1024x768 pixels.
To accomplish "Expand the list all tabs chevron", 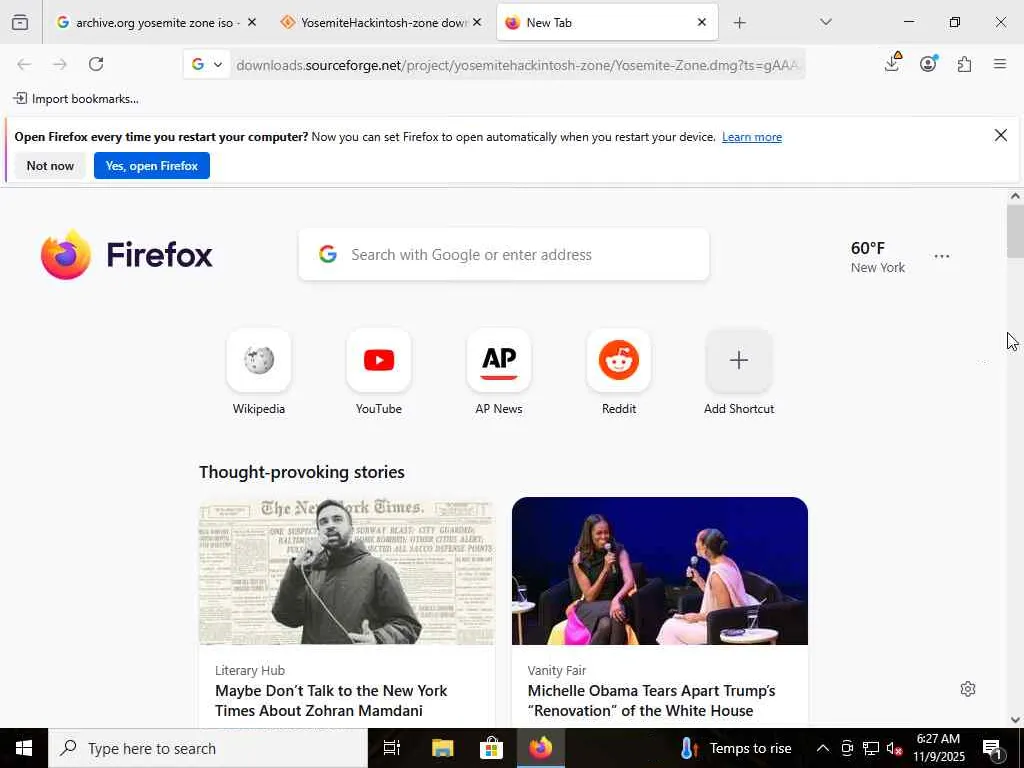I will coord(825,22).
